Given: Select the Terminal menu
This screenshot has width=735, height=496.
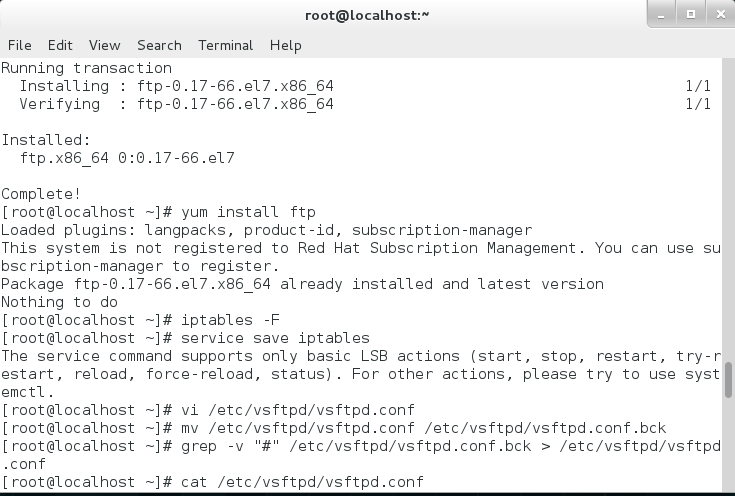Looking at the screenshot, I should pos(225,45).
